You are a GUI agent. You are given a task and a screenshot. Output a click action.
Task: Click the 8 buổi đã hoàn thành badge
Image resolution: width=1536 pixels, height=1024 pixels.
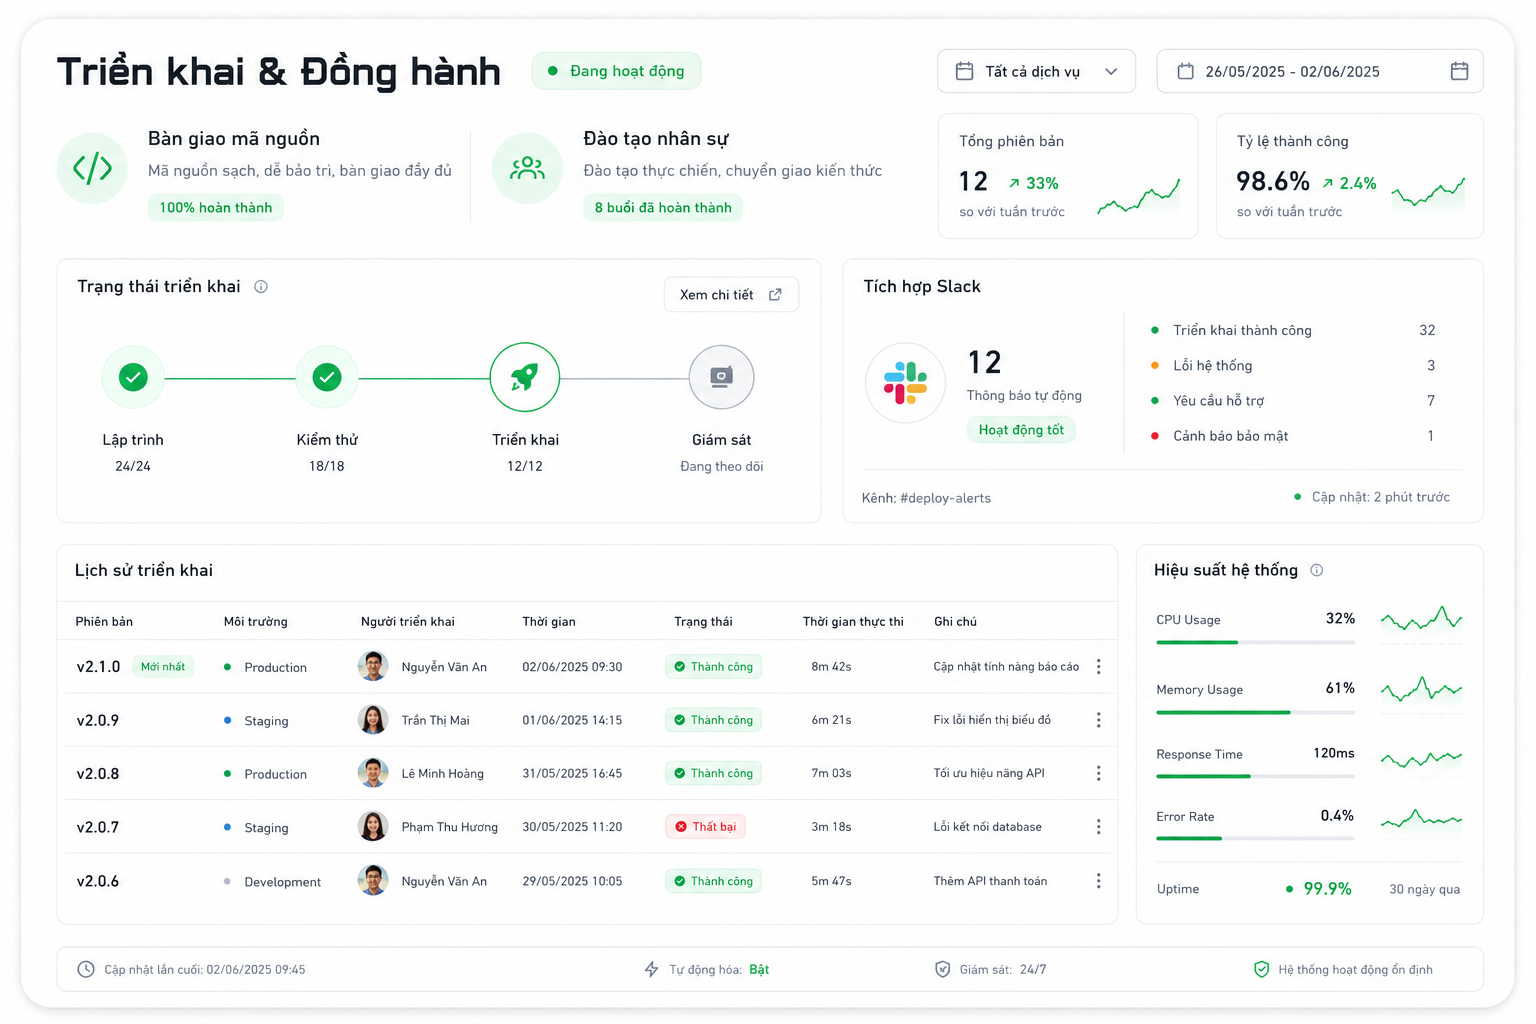tap(663, 208)
